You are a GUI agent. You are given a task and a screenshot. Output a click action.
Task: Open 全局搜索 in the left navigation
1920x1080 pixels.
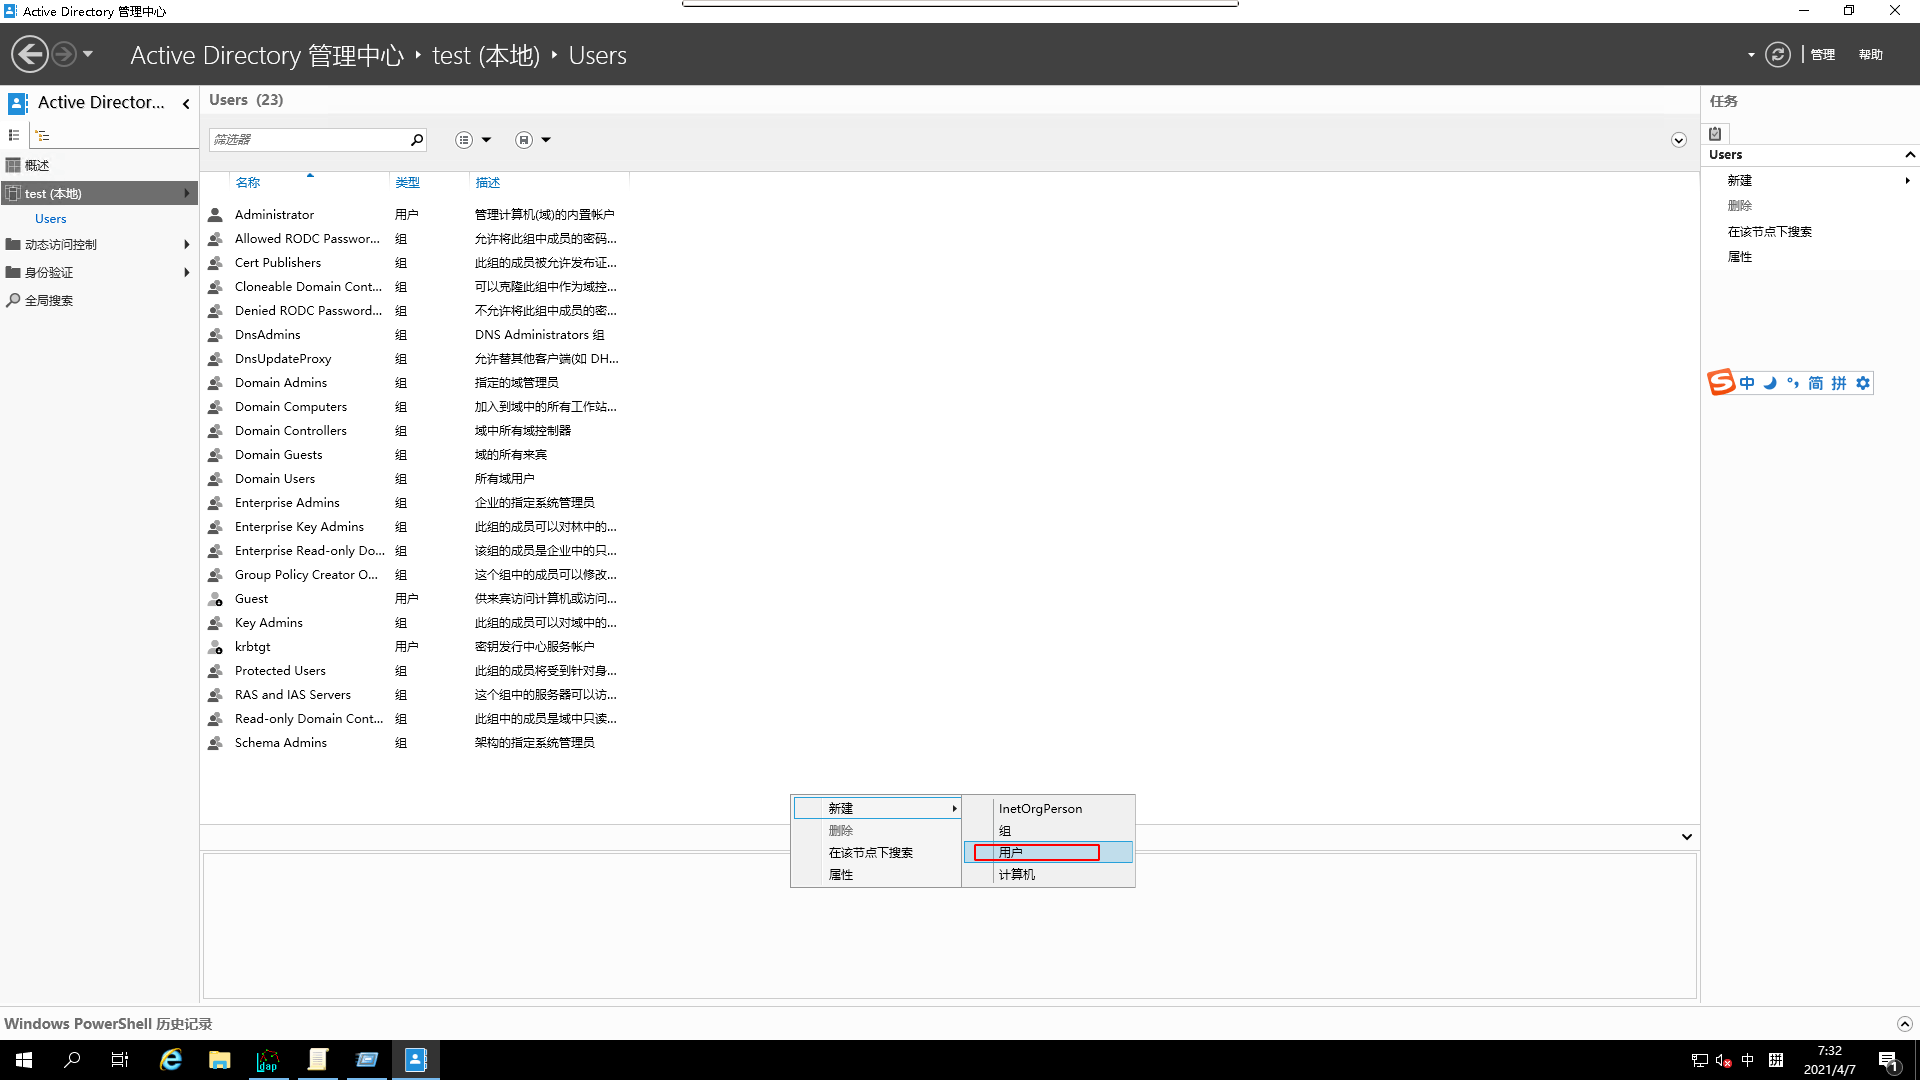tap(49, 299)
